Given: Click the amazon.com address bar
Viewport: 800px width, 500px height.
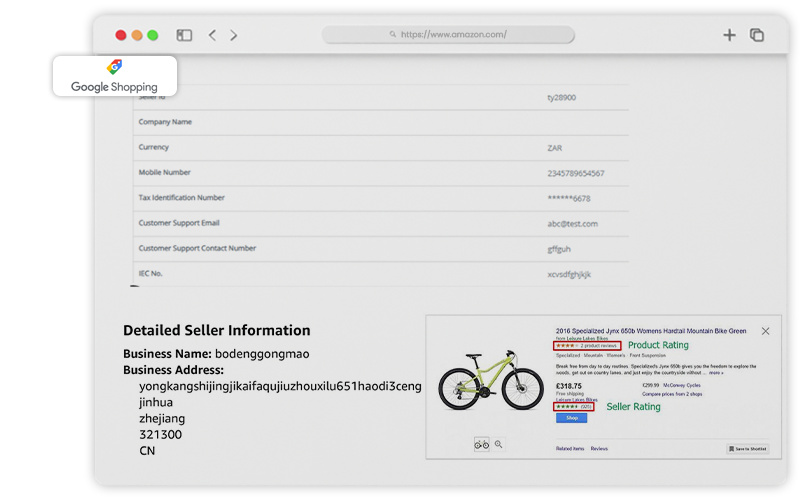Looking at the screenshot, I should [x=448, y=34].
